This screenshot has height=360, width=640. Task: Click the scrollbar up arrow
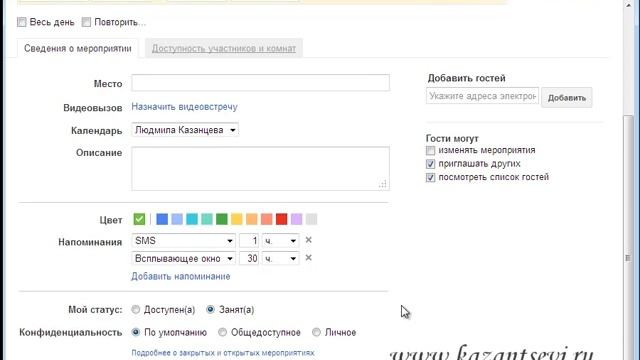(x=628, y=5)
